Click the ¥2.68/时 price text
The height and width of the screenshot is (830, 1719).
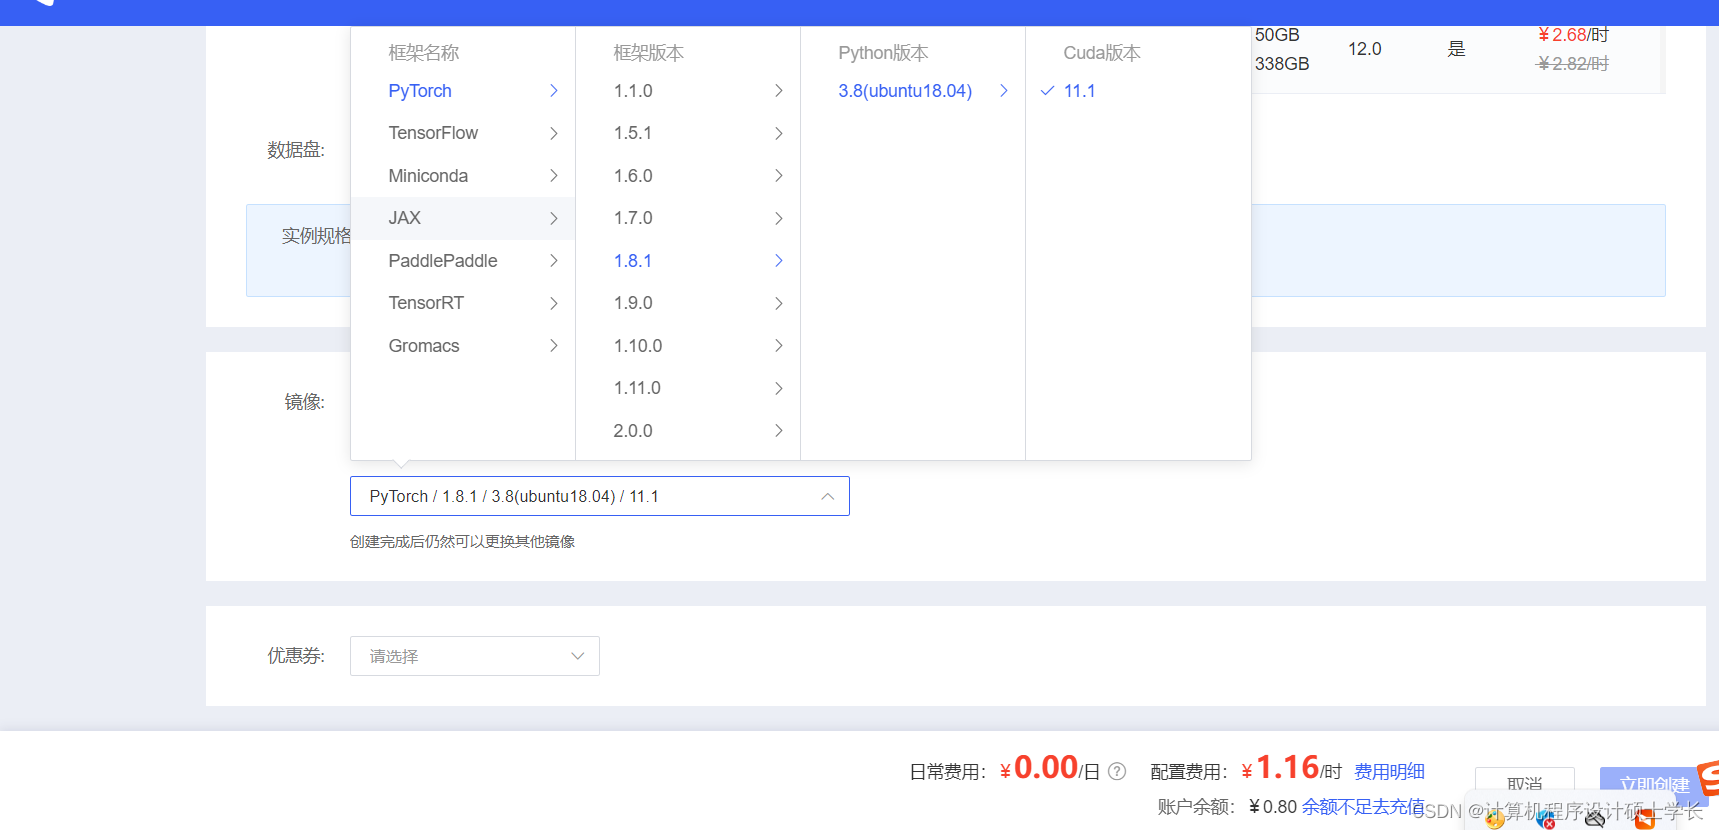point(1573,35)
